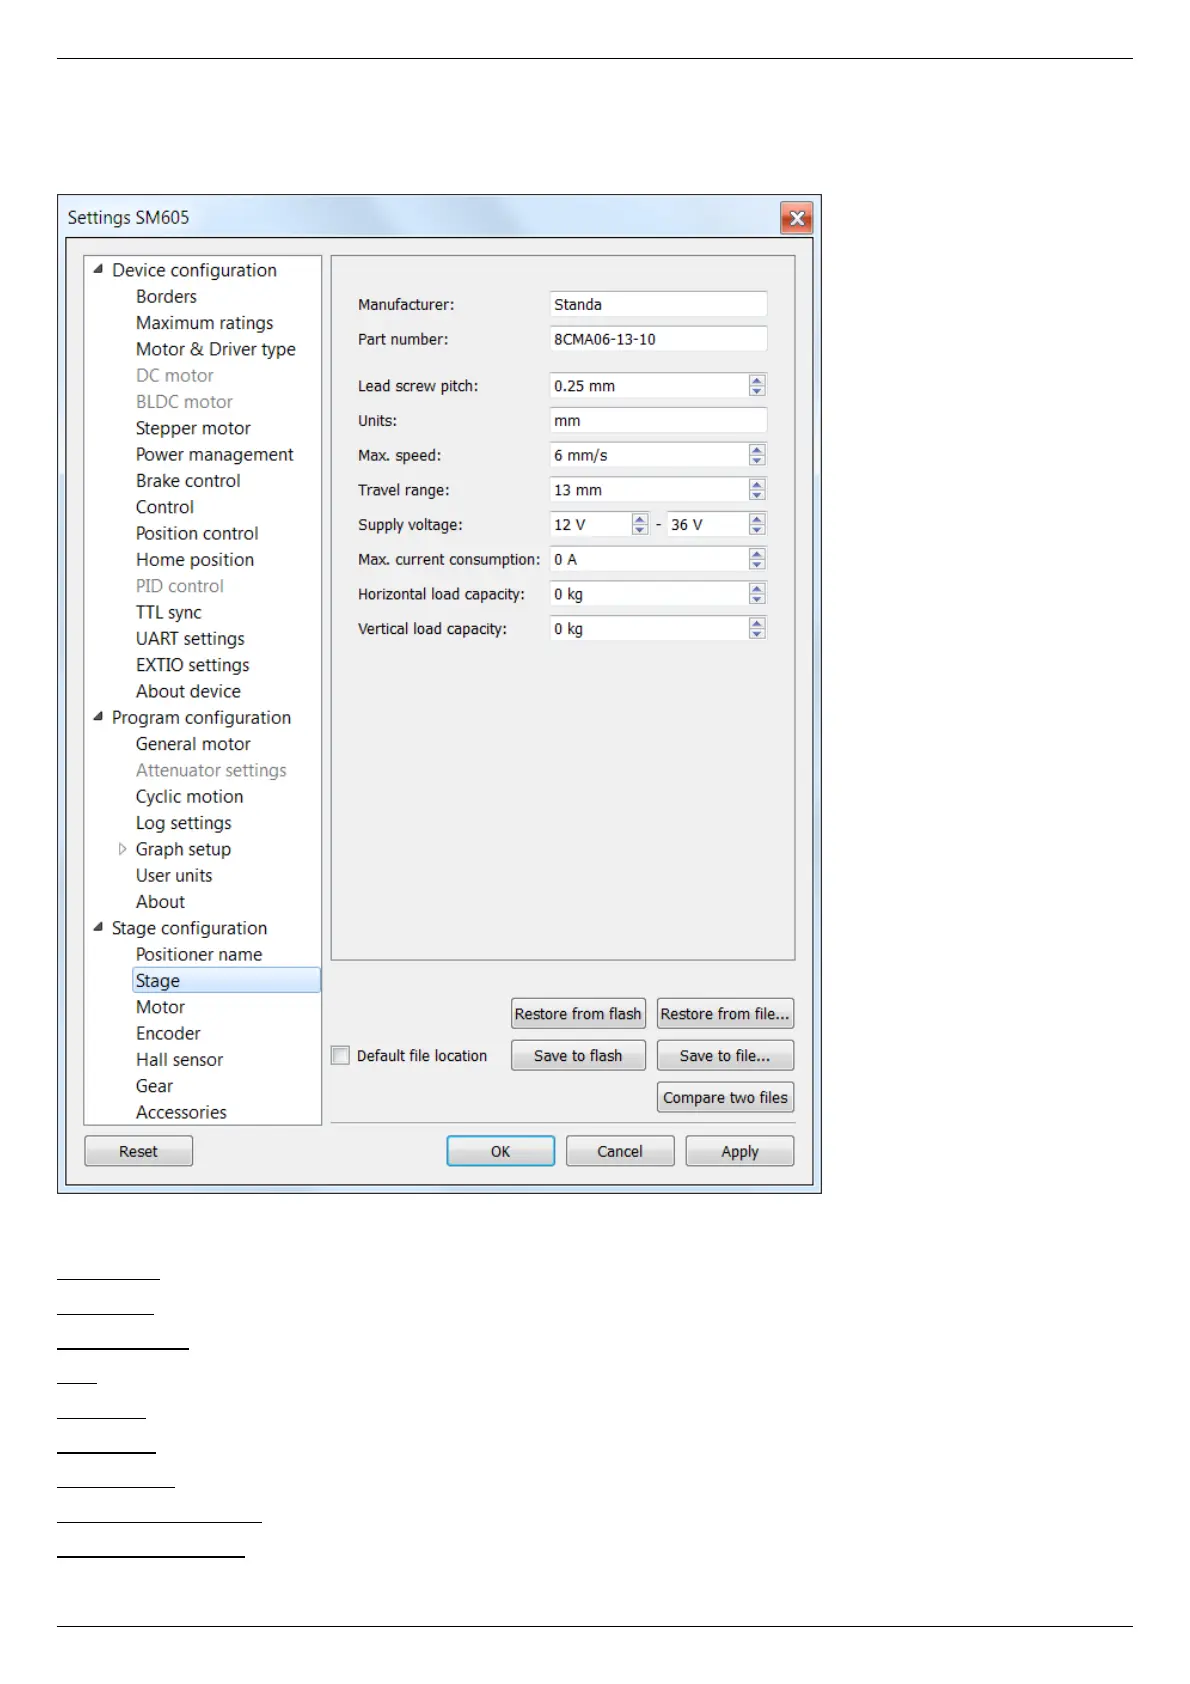Collapse the Program configuration tree group
Viewport: 1190px width, 1684px height.
(98, 716)
